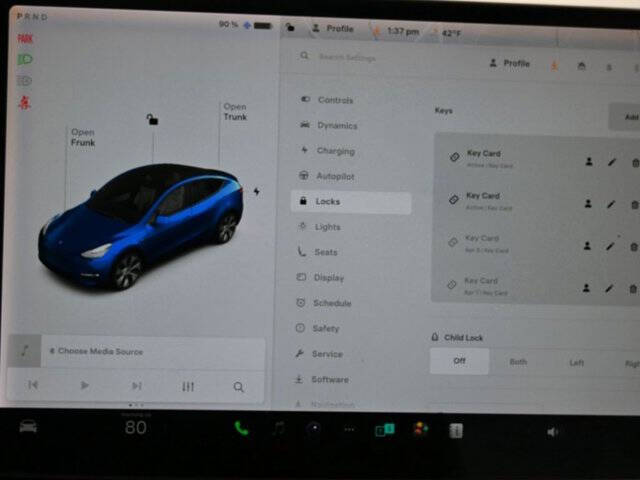Open the media equalizer settings
This screenshot has height=480, width=640.
188,387
